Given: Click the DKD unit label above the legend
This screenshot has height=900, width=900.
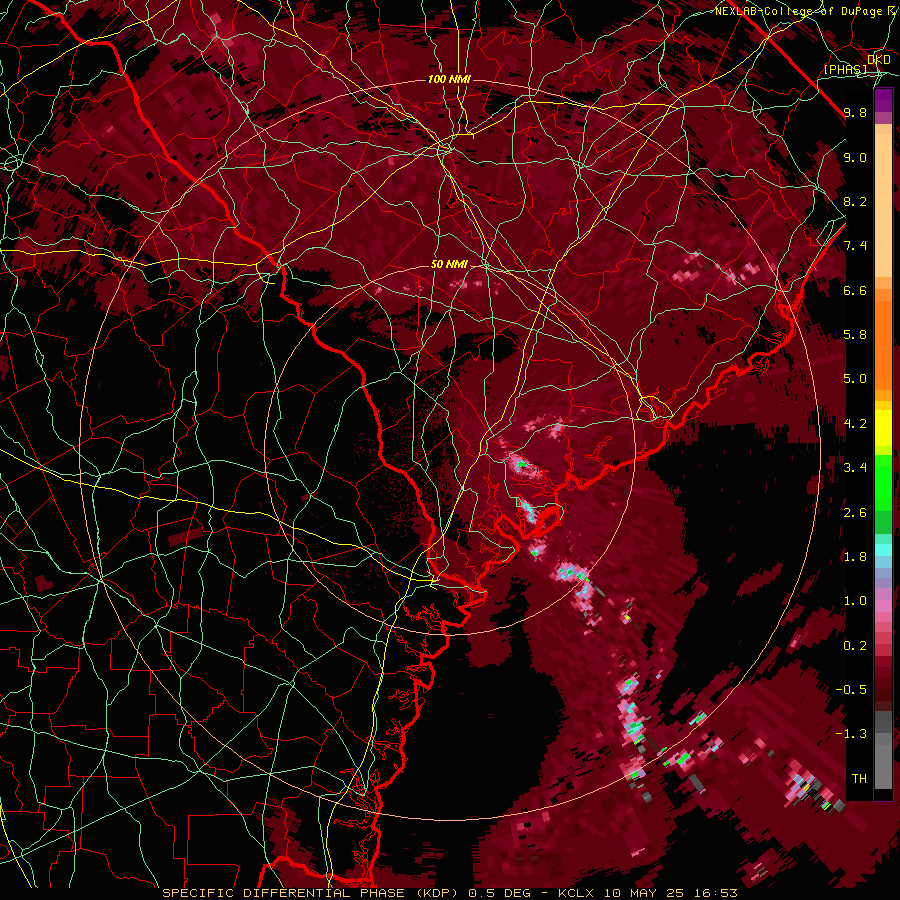Looking at the screenshot, I should click(x=879, y=60).
